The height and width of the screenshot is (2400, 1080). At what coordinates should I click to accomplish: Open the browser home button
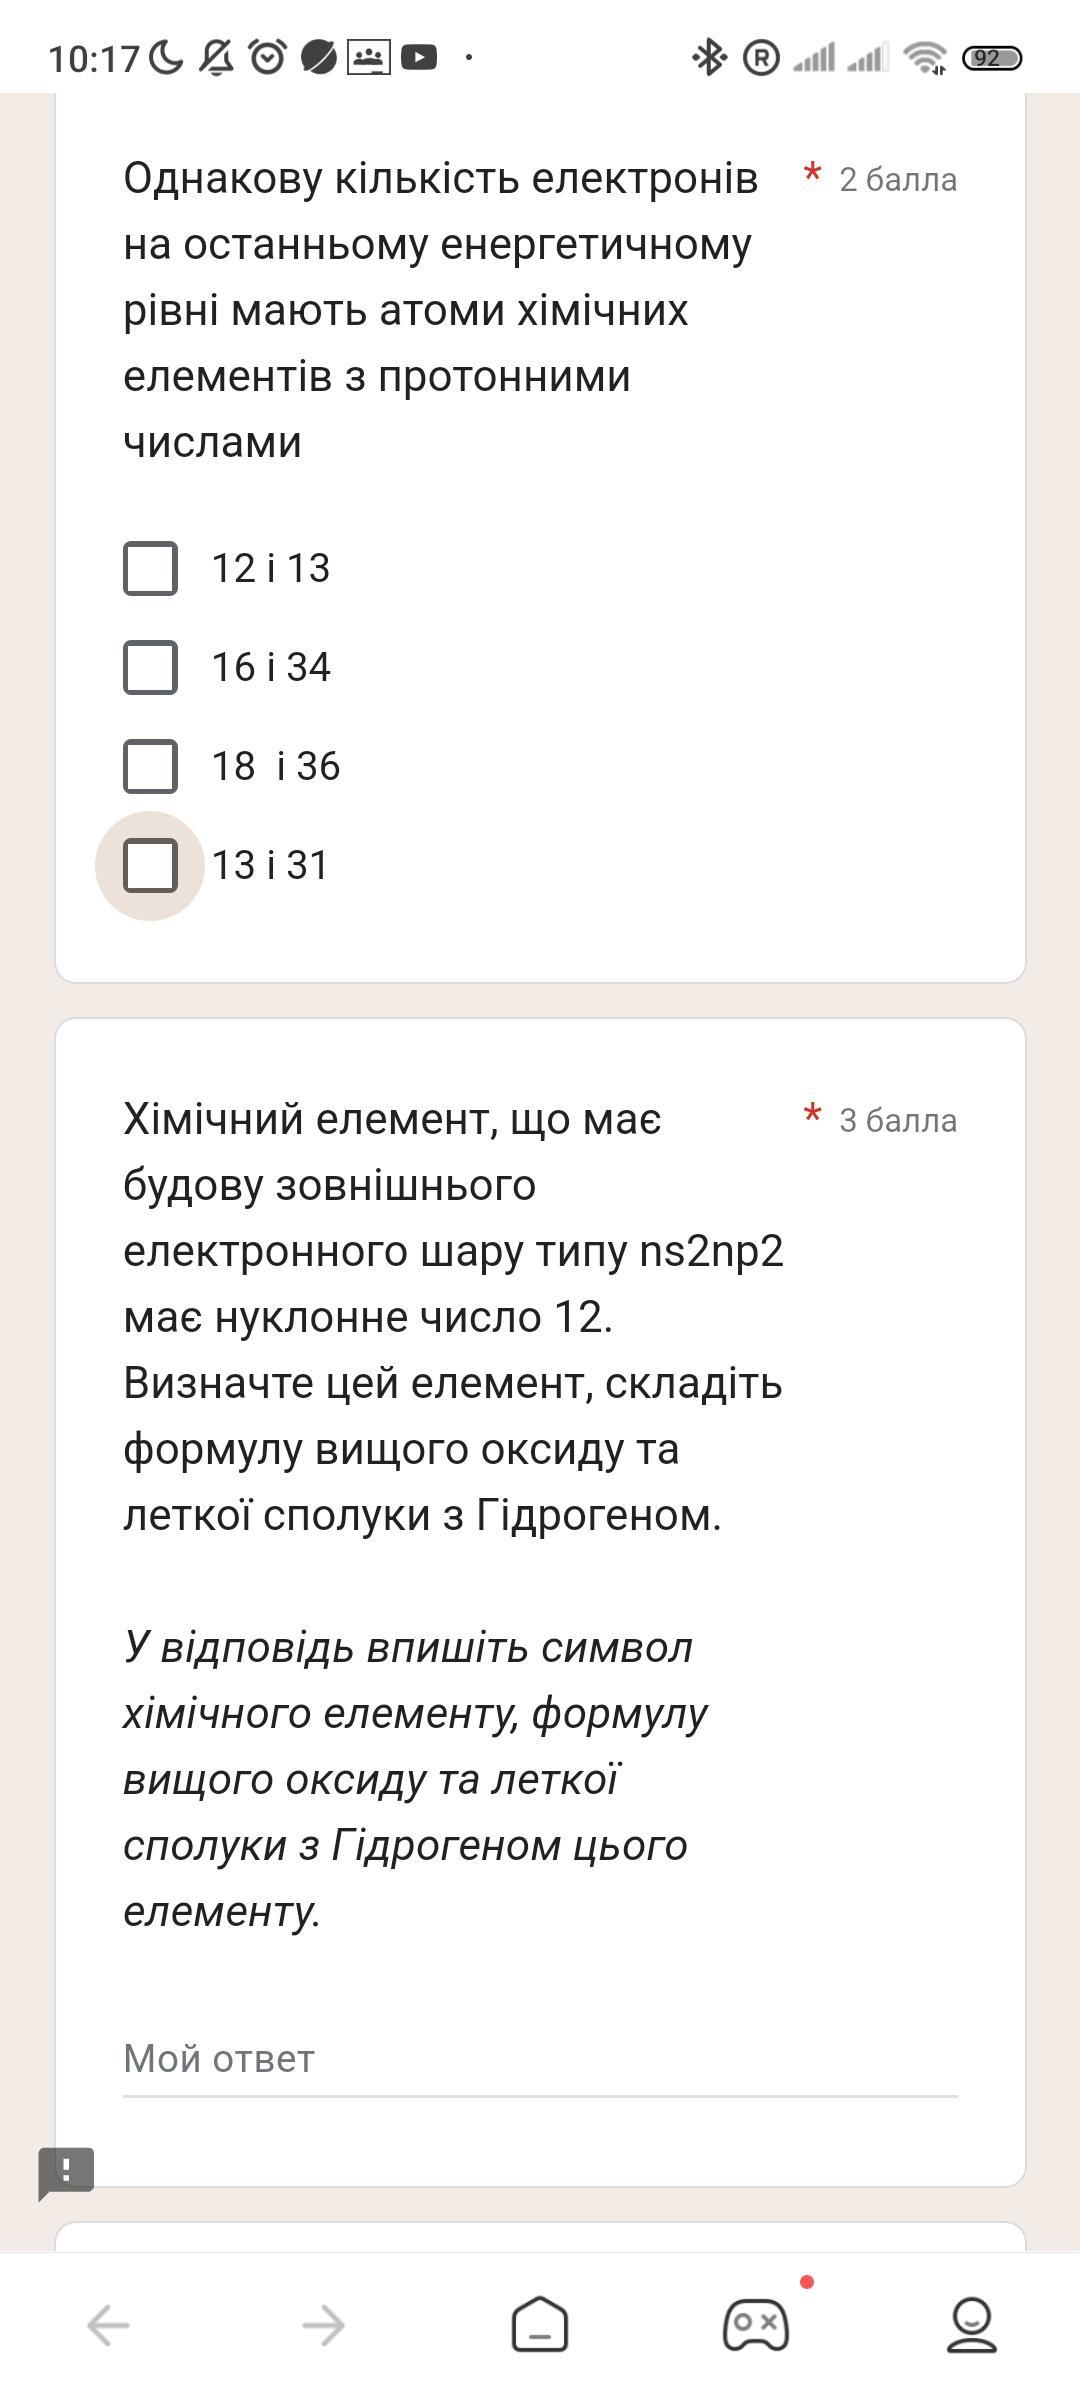(540, 2324)
